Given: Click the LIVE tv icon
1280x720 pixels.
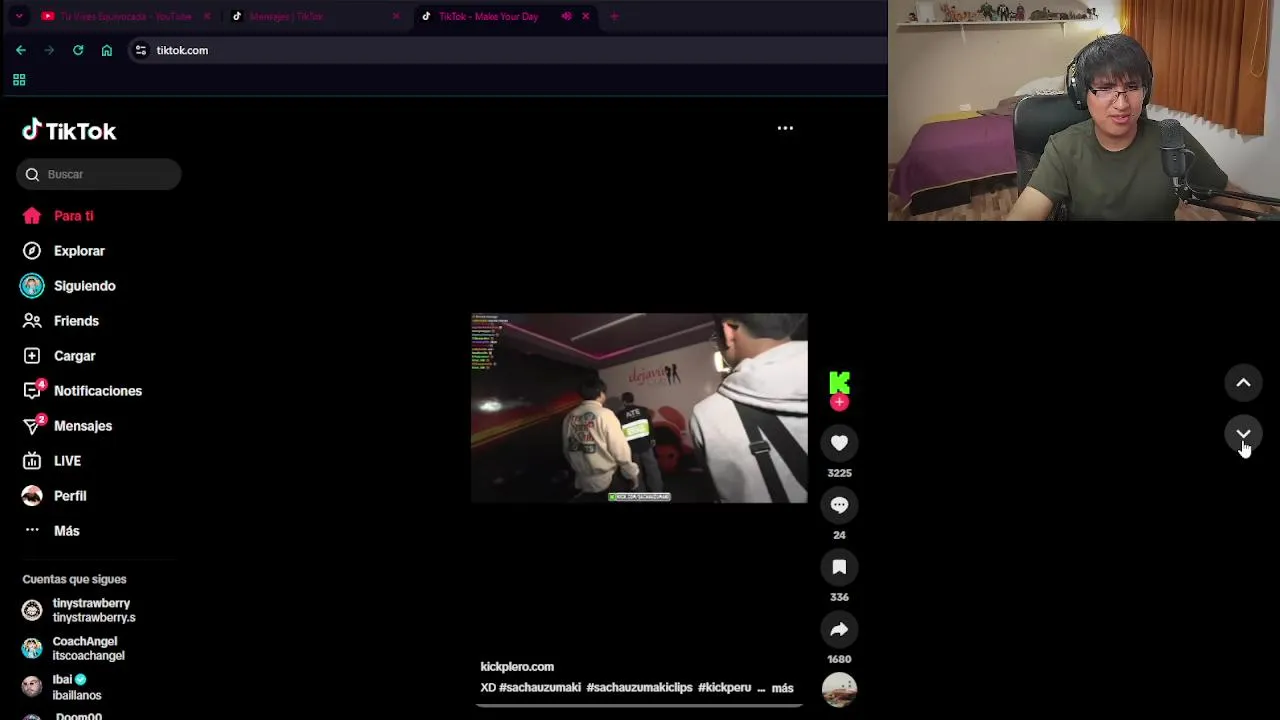Looking at the screenshot, I should 32,461.
